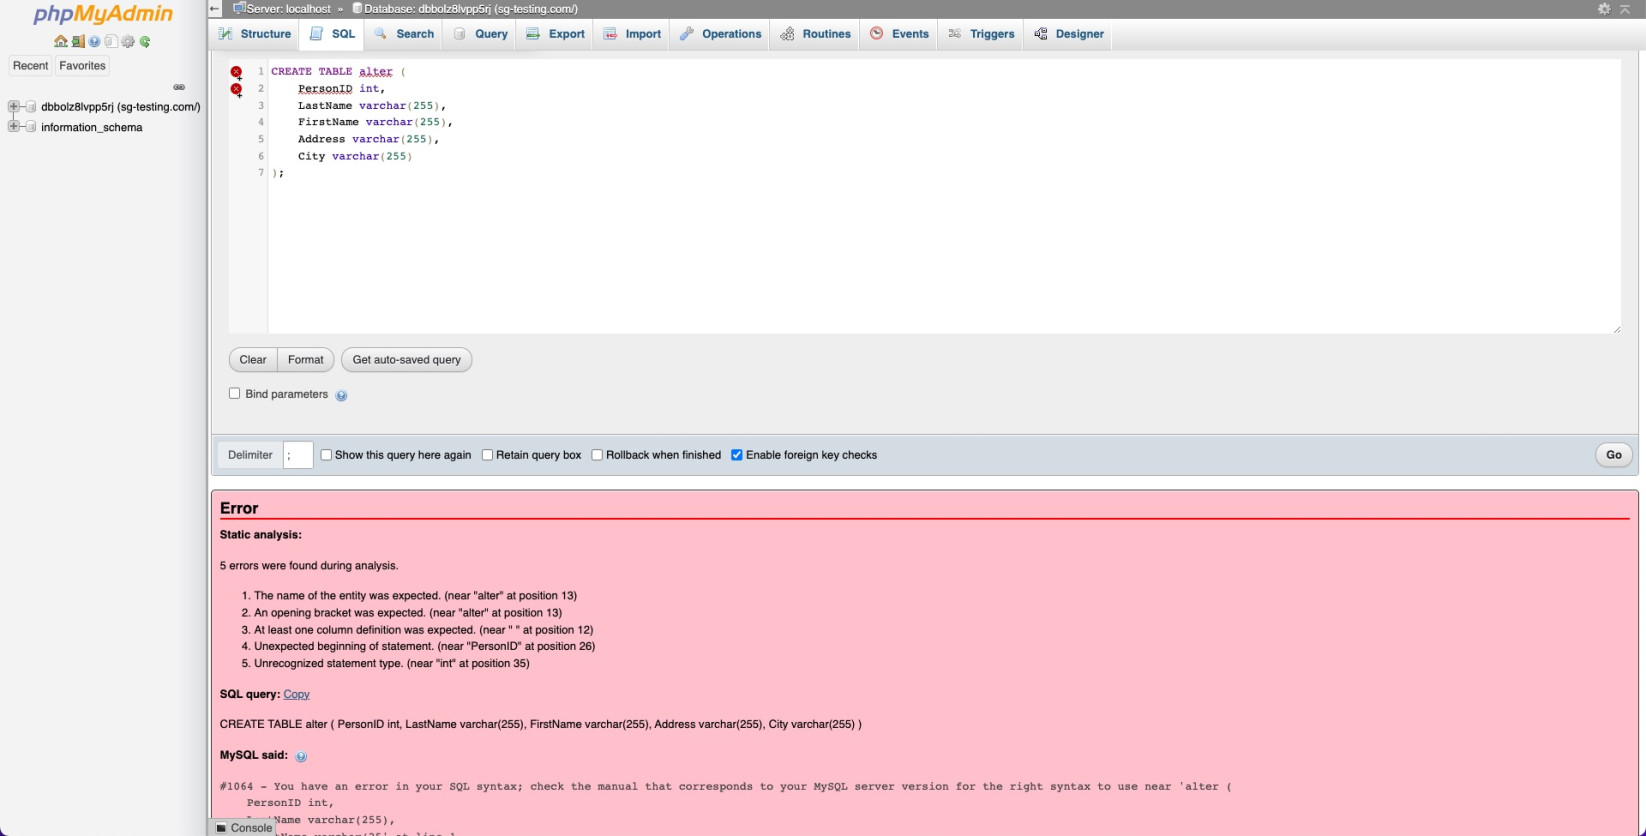Open phpMyAdmin documentation blue help icon
The height and width of the screenshot is (836, 1646).
pos(94,42)
